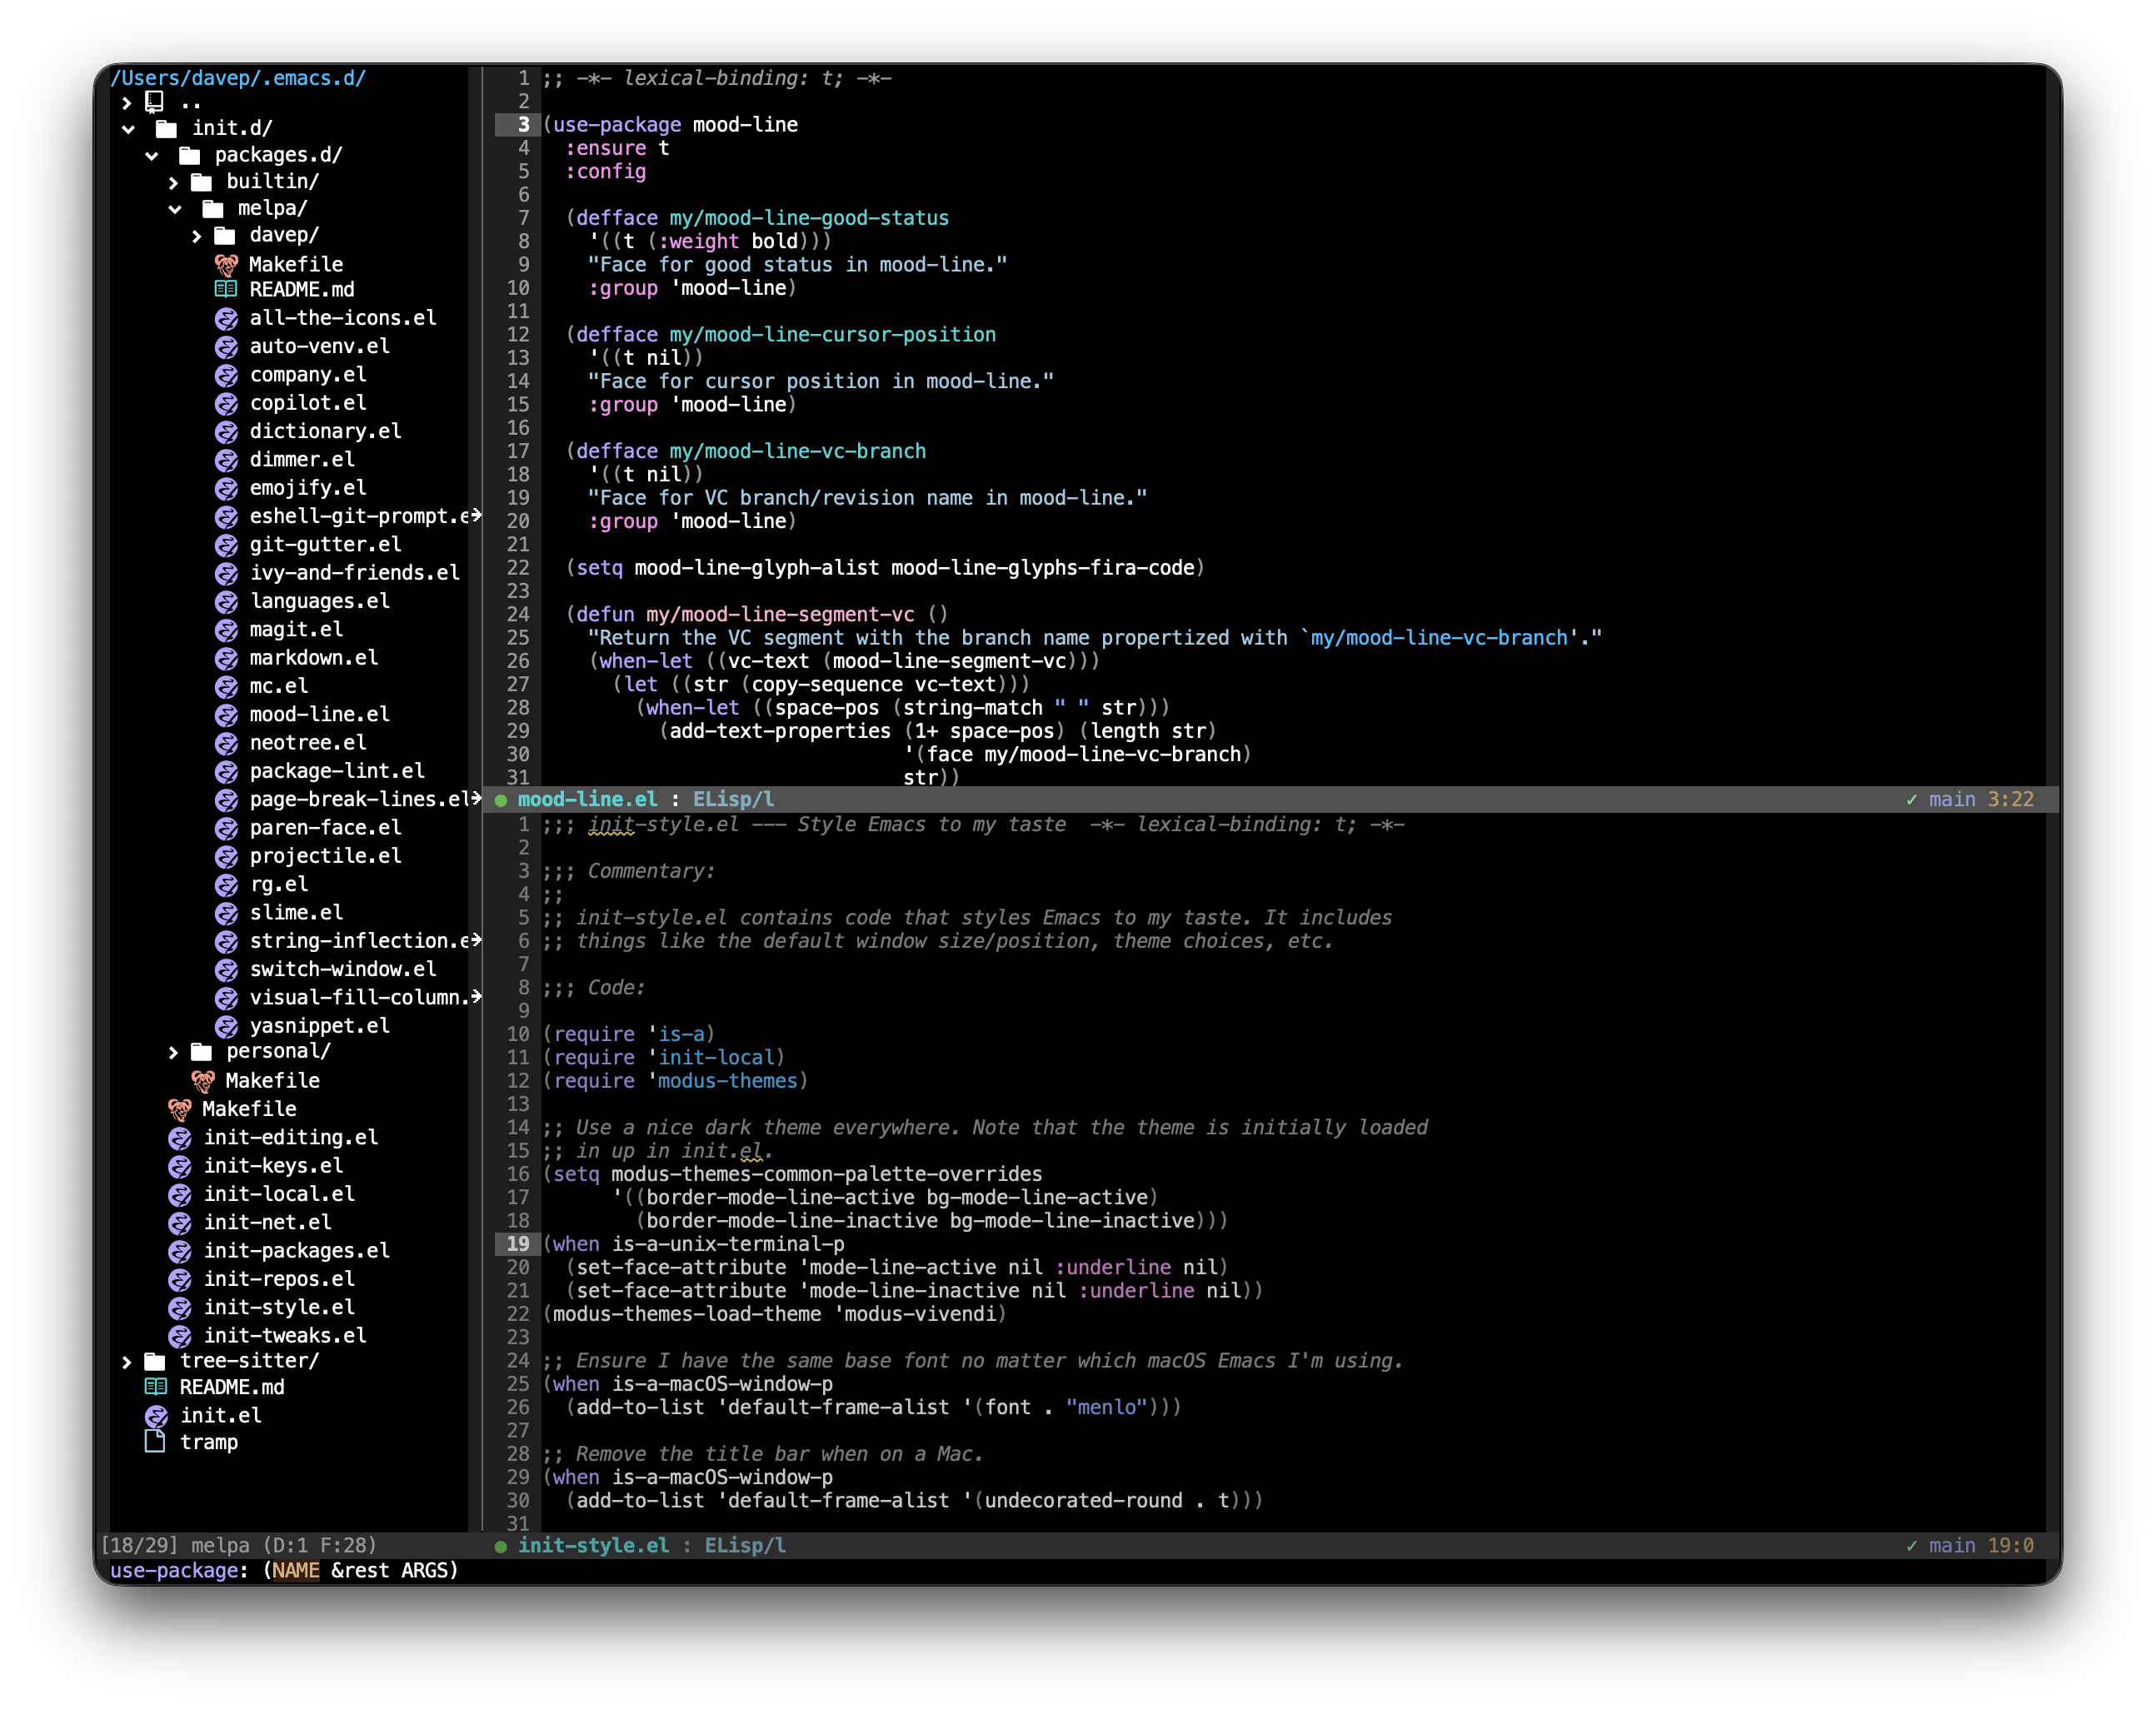This screenshot has height=1709, width=2156.
Task: Click the Emacs icon beside all-the-icons.el
Action: click(227, 318)
